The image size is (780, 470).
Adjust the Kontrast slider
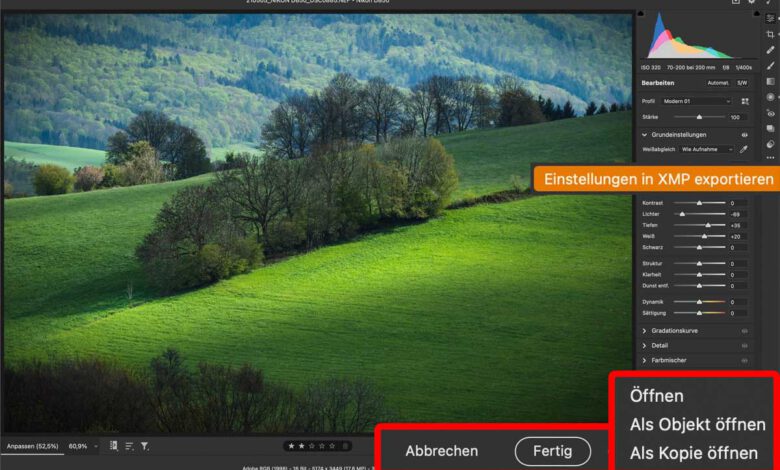699,203
